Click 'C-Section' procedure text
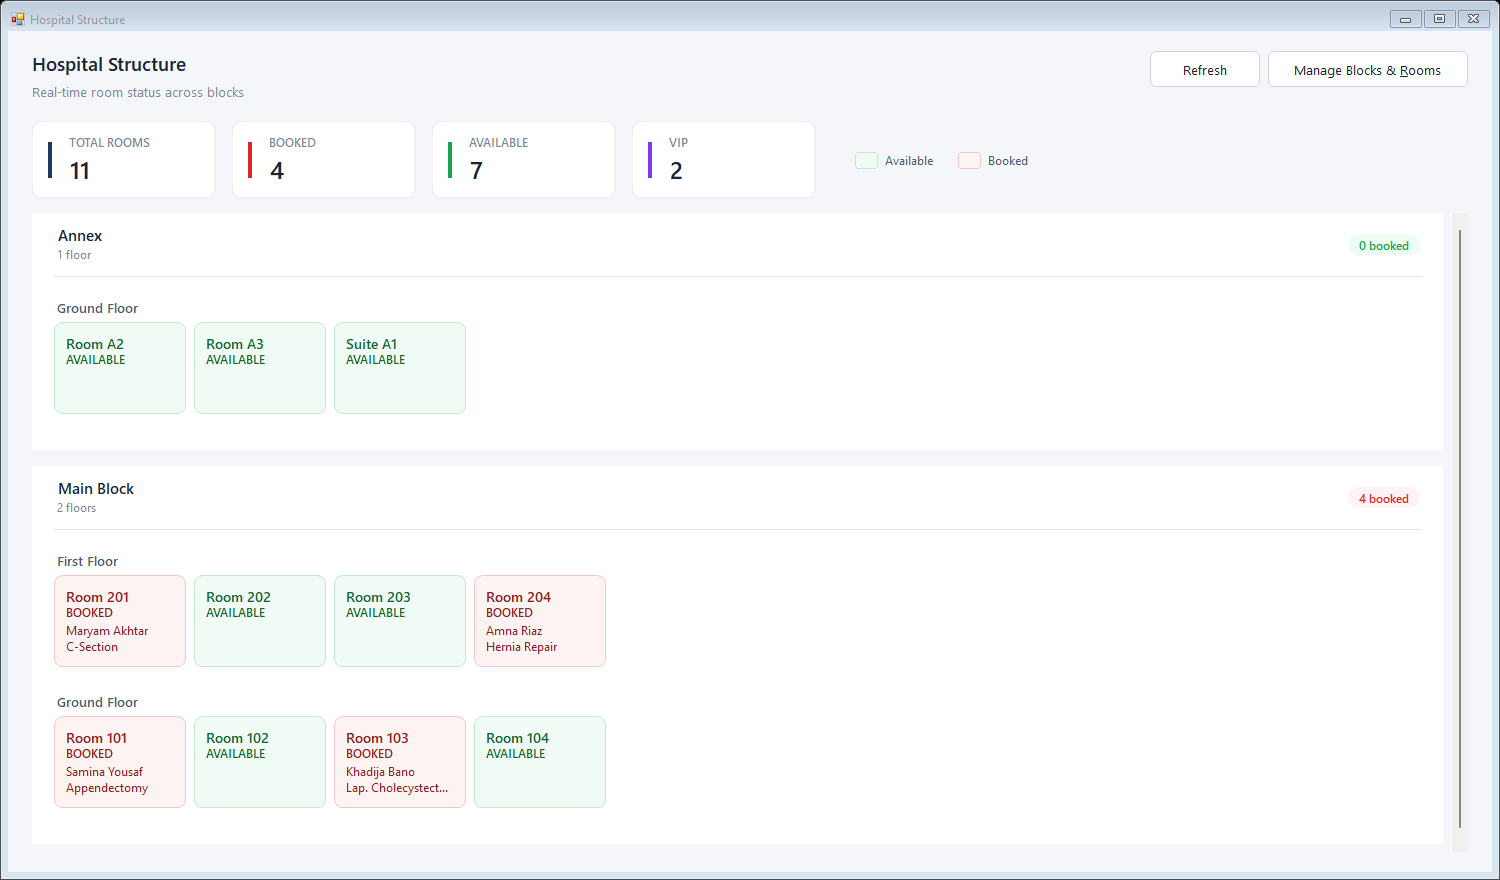 click(x=92, y=647)
